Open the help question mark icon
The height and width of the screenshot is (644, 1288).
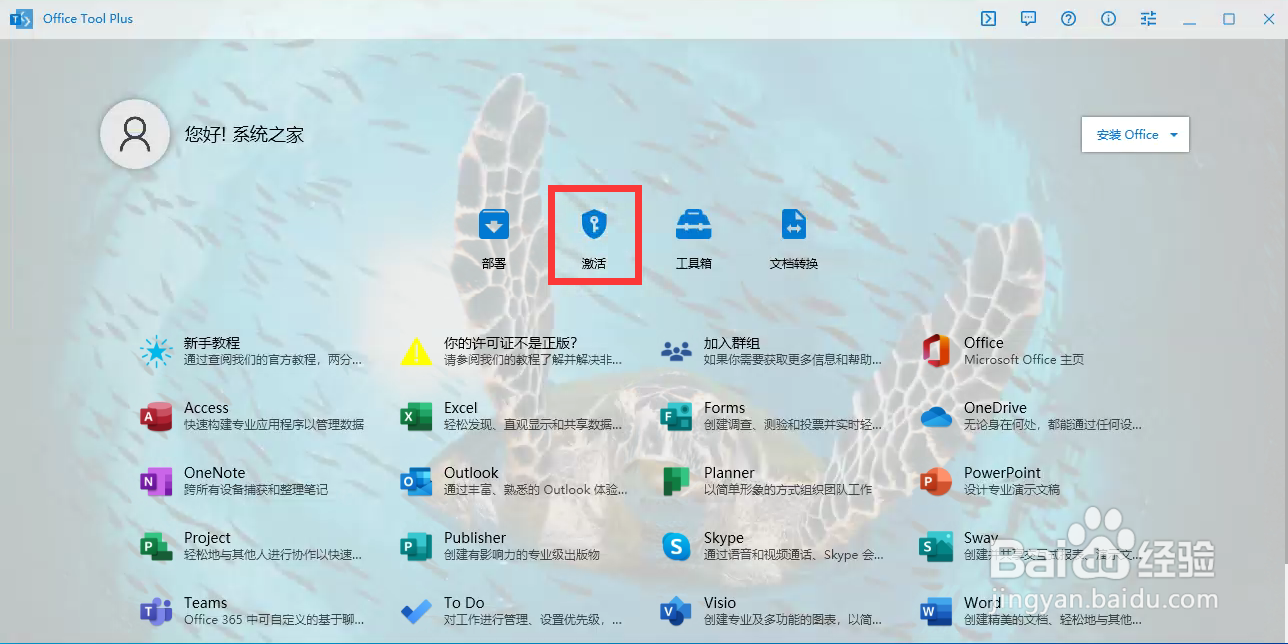[1068, 19]
